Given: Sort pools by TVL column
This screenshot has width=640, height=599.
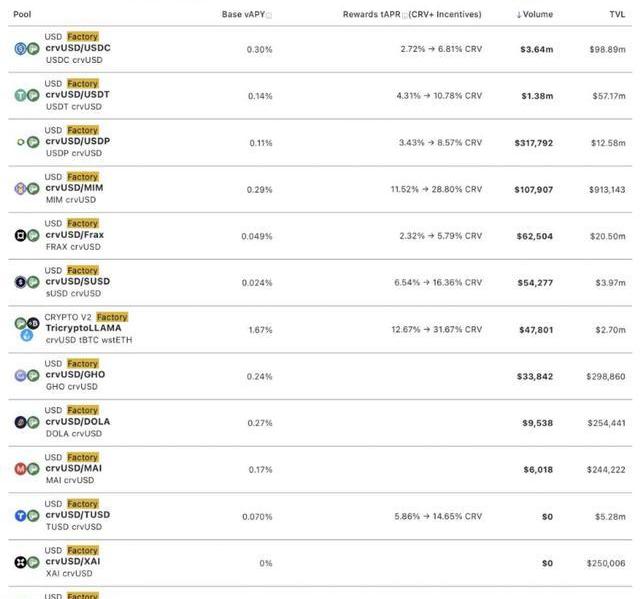Looking at the screenshot, I should pyautogui.click(x=617, y=15).
